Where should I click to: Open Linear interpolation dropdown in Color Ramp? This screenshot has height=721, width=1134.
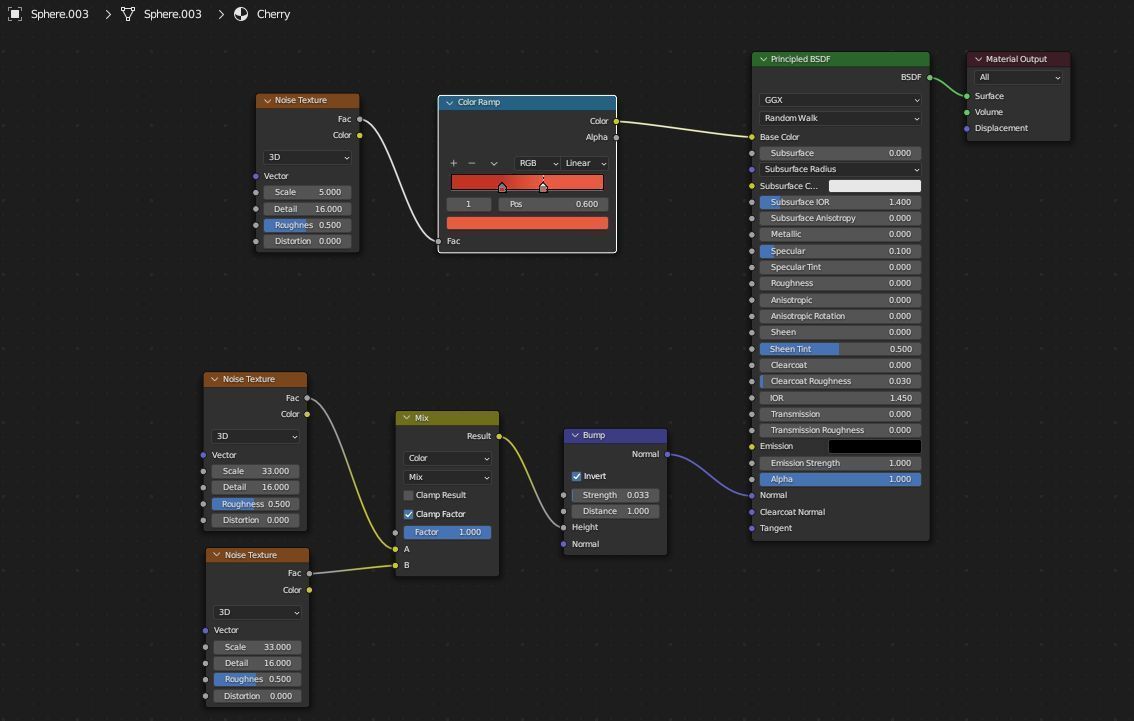click(585, 163)
